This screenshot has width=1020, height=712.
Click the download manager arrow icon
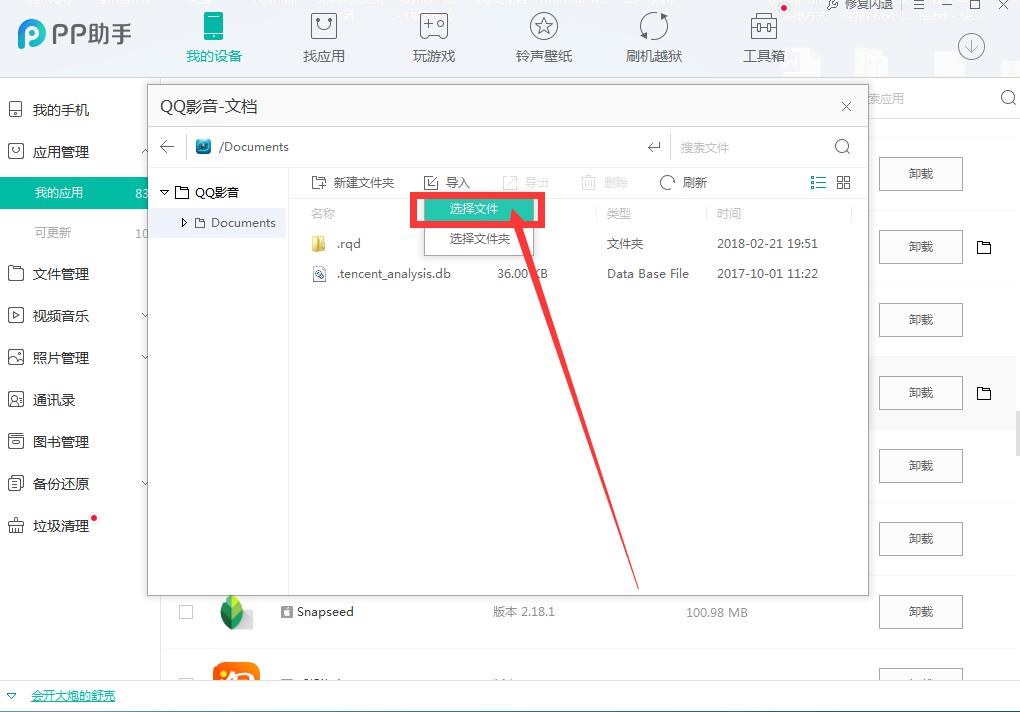point(971,47)
